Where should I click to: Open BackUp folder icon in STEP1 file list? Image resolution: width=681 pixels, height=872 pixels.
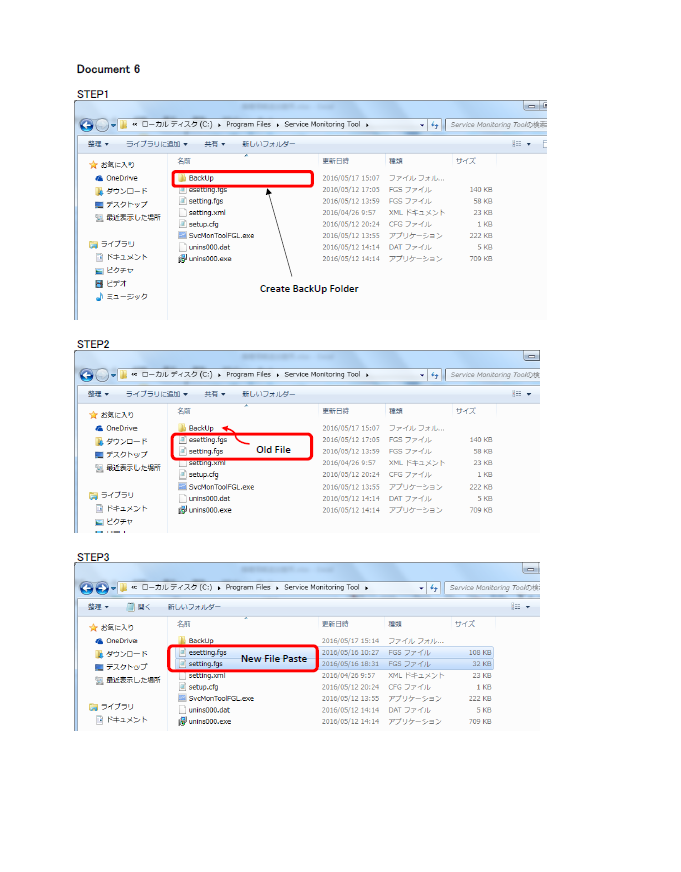pos(182,178)
